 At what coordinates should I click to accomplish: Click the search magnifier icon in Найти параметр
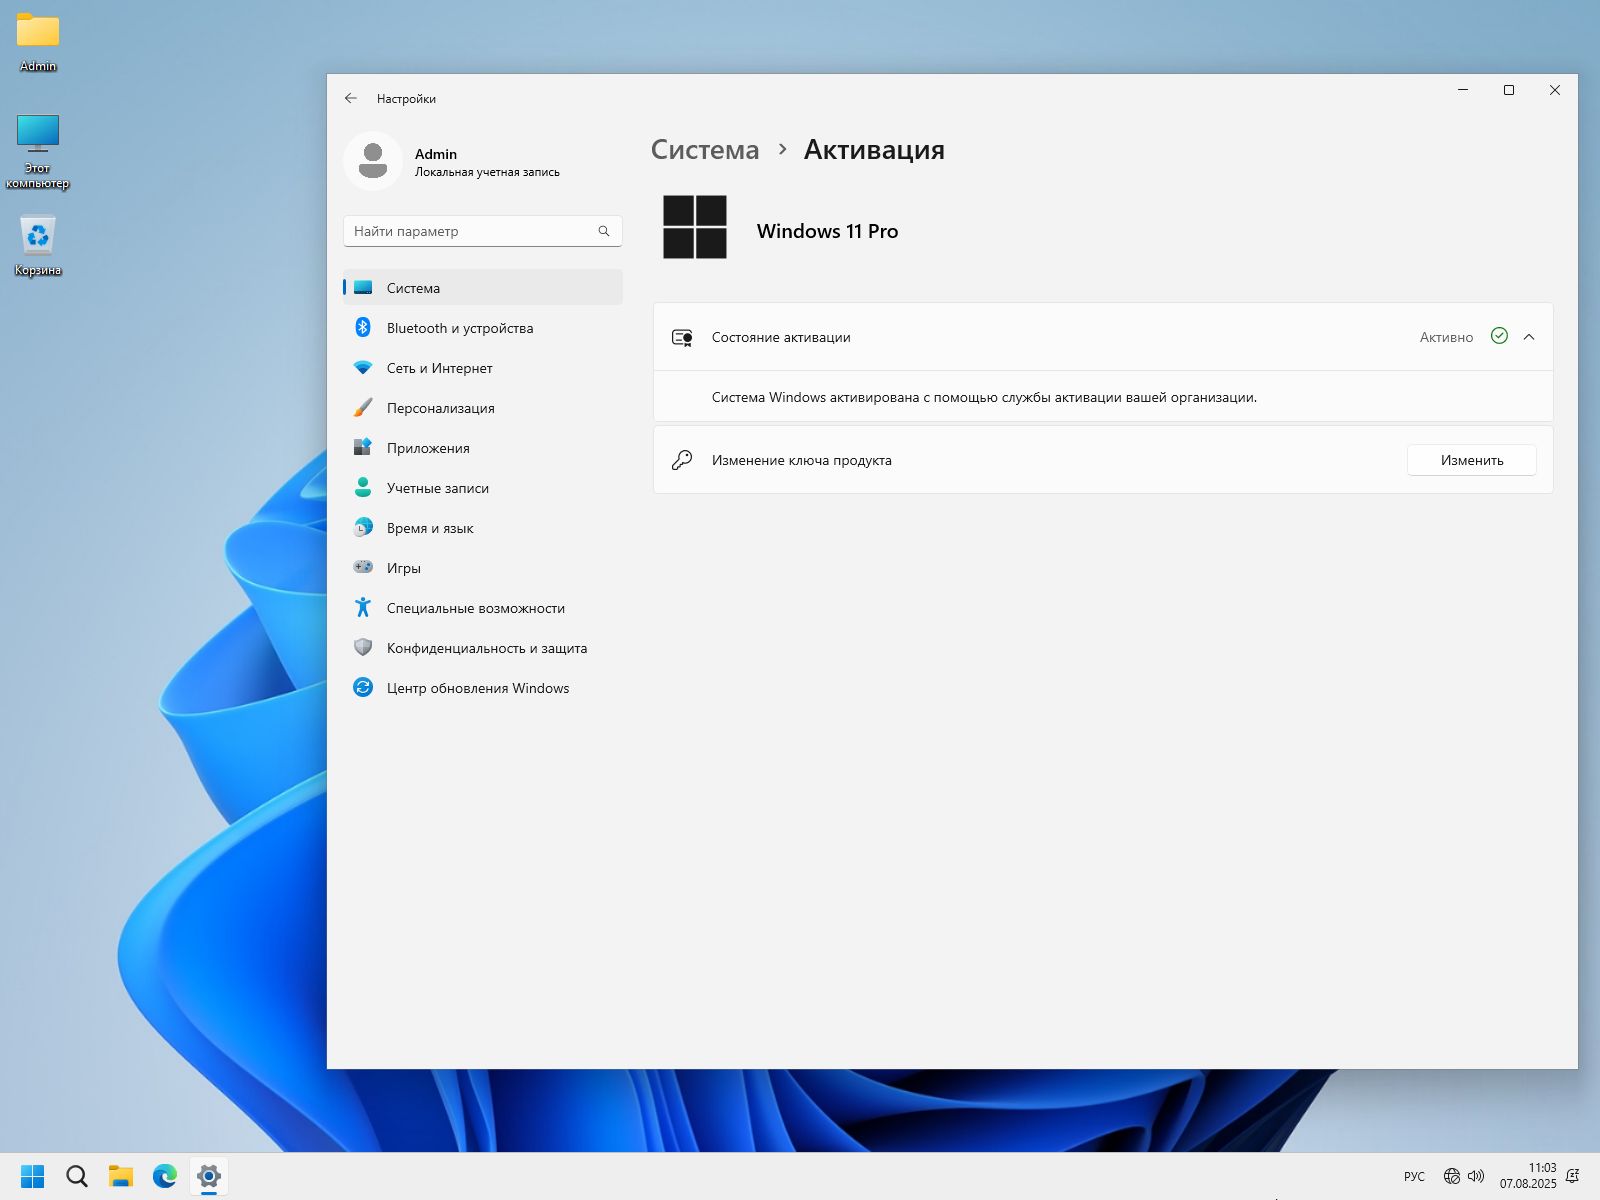604,231
